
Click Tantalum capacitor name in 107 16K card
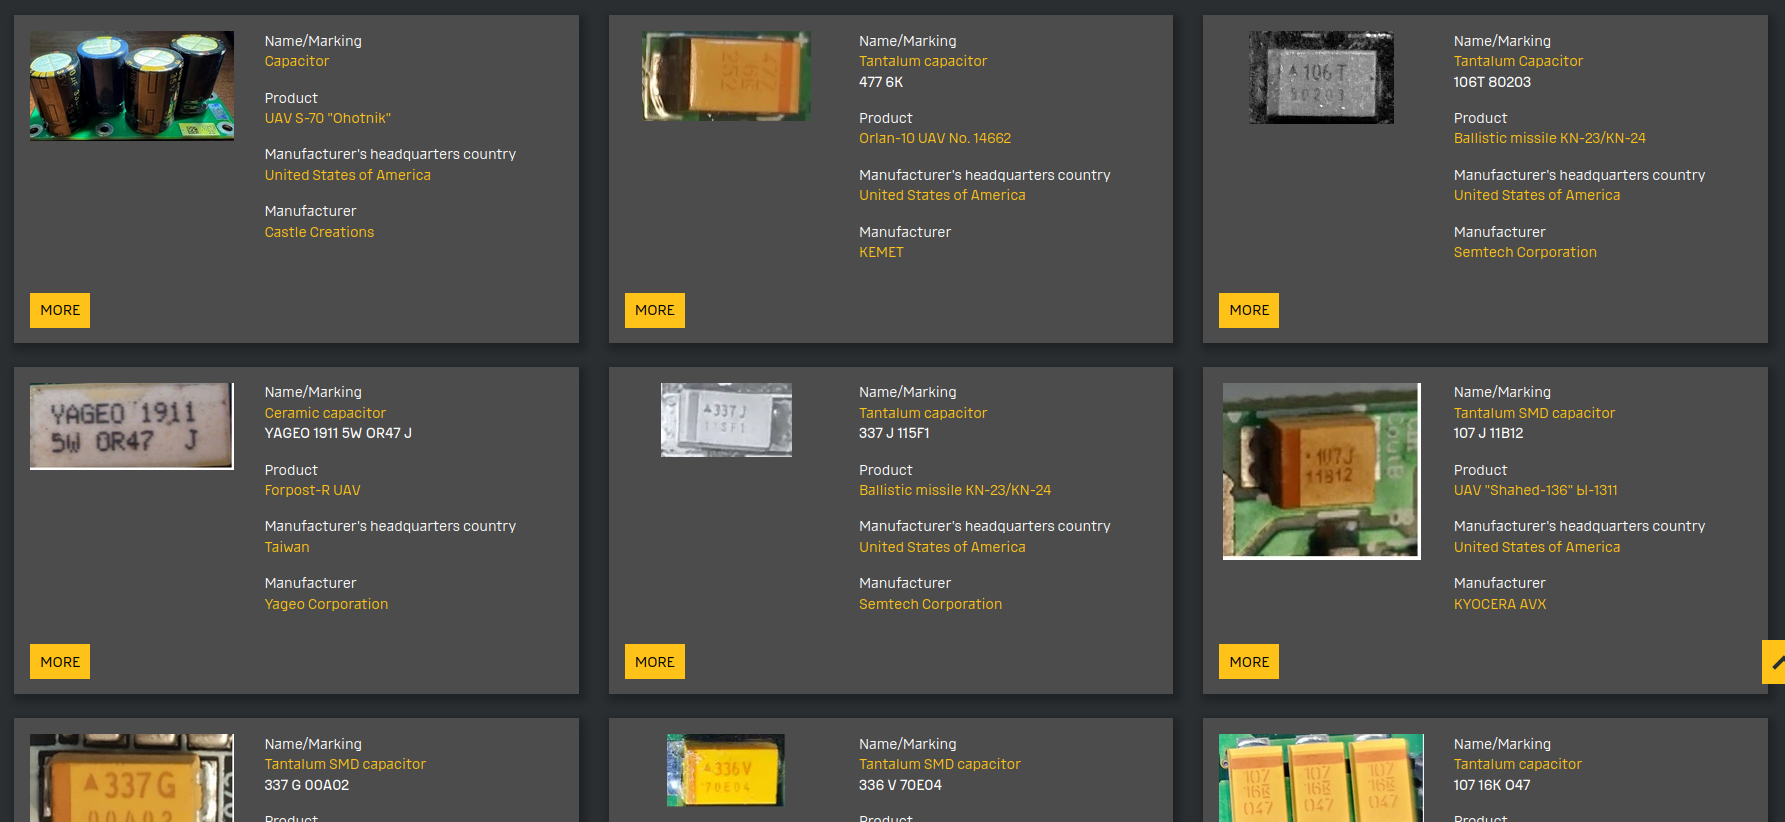point(1517,764)
